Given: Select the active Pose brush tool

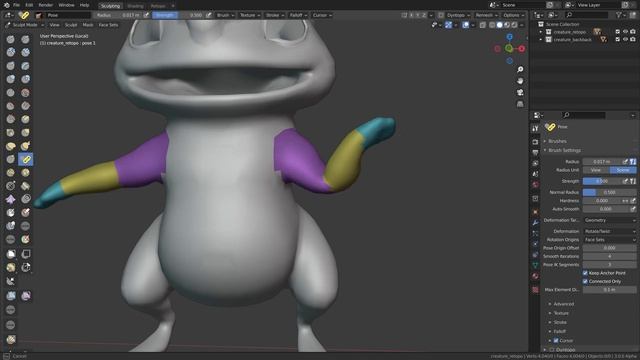Looking at the screenshot, I should [x=25, y=159].
